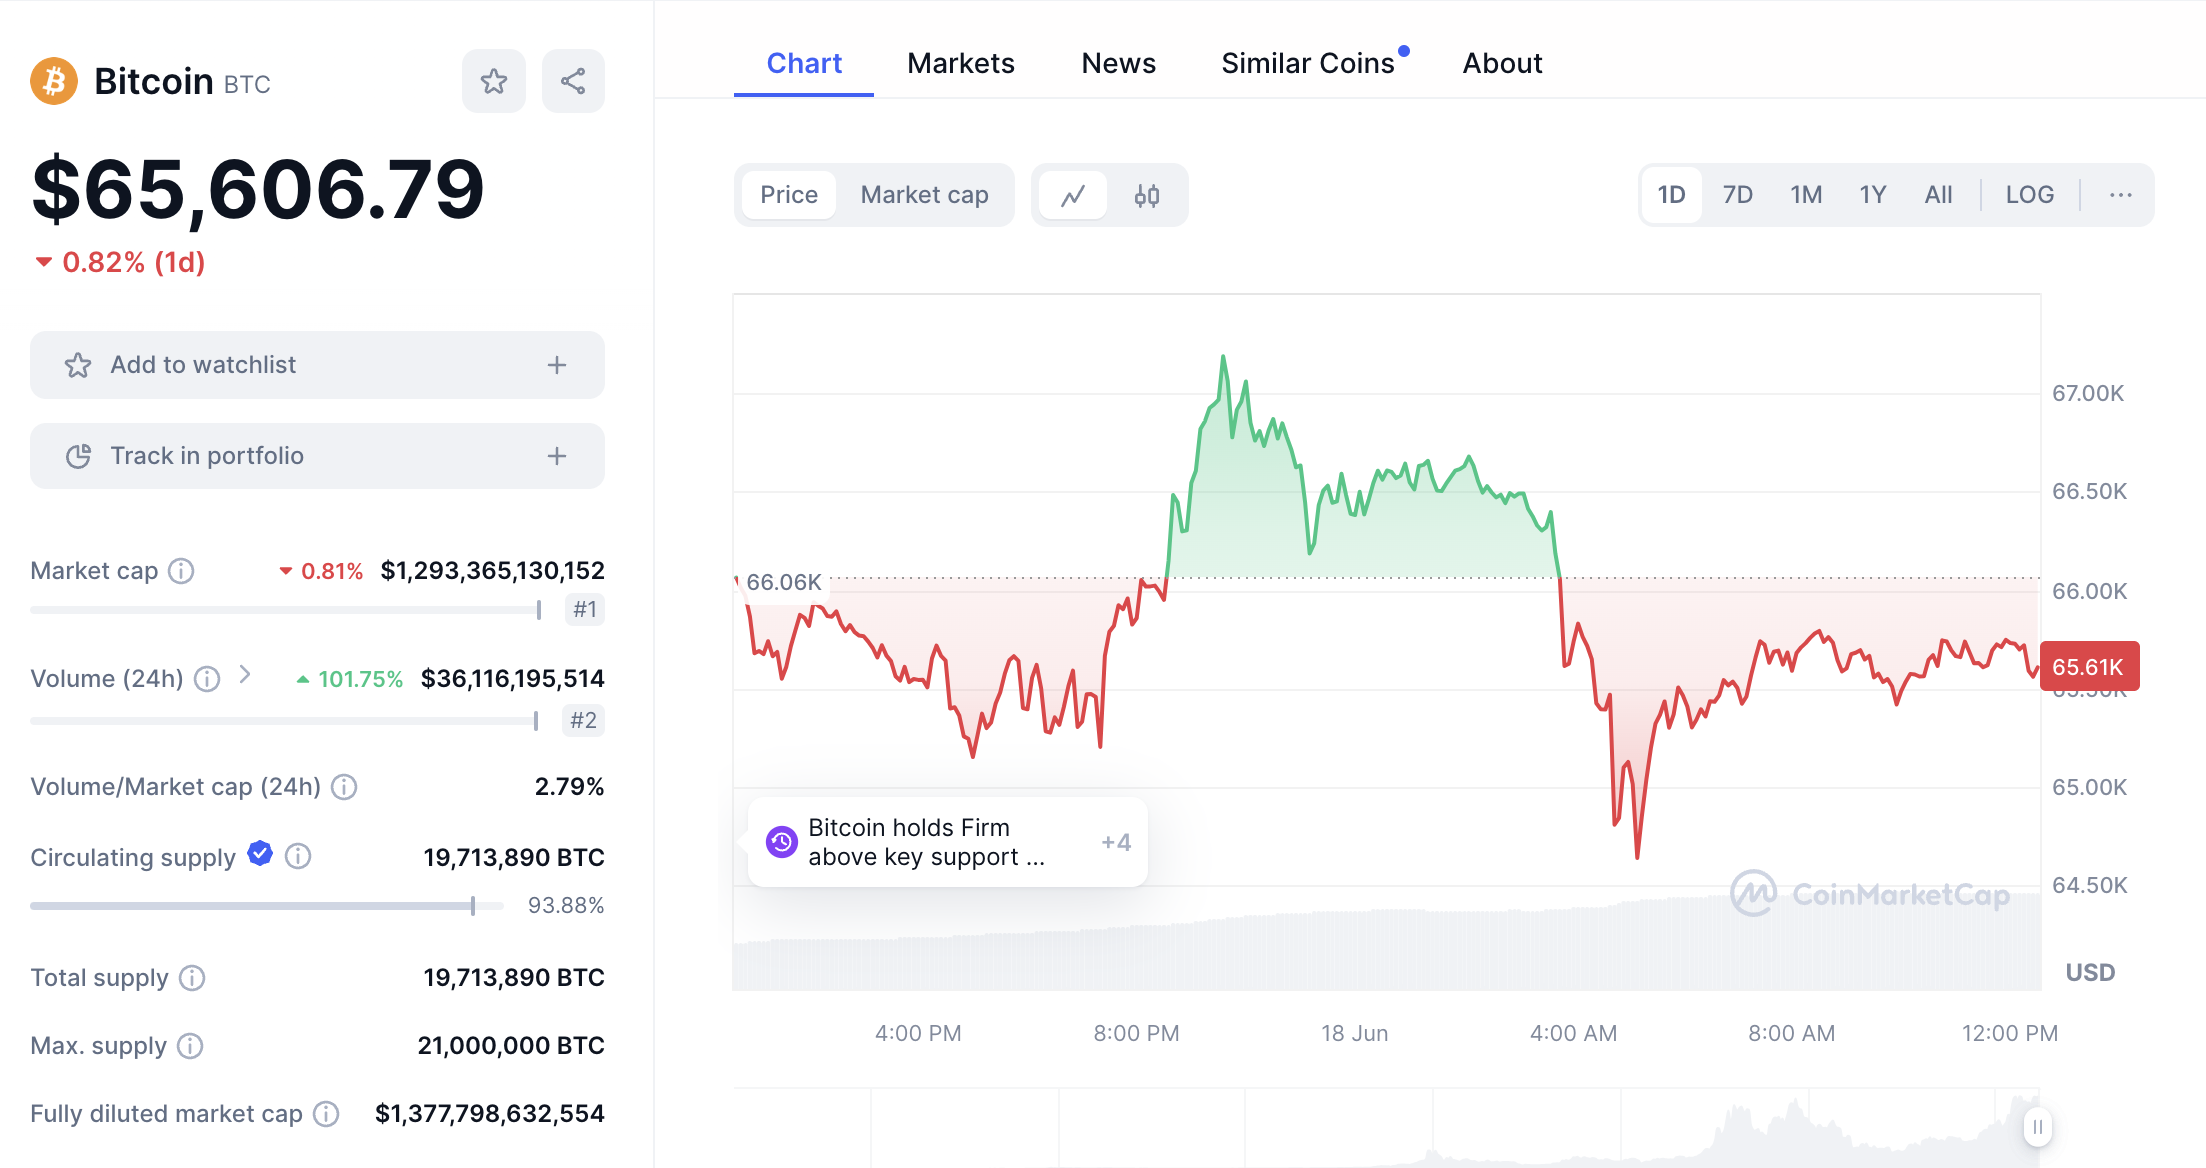The height and width of the screenshot is (1168, 2206).
Task: Click the Max. supply info icon
Action: [190, 1046]
